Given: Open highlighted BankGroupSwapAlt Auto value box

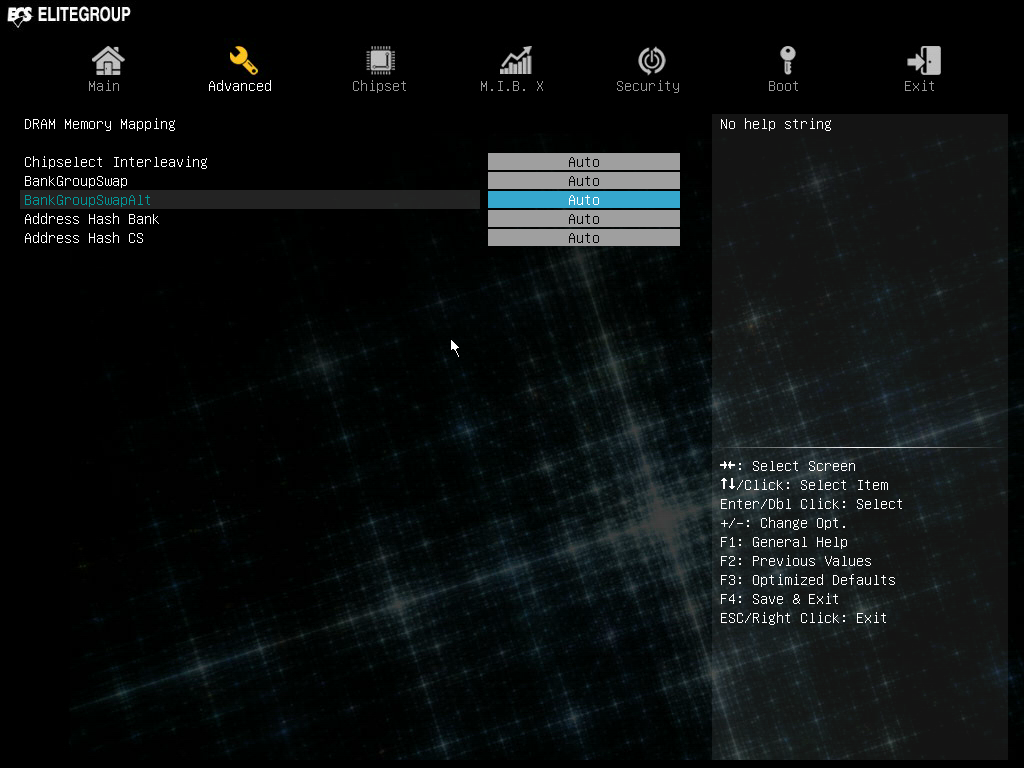Looking at the screenshot, I should [584, 200].
